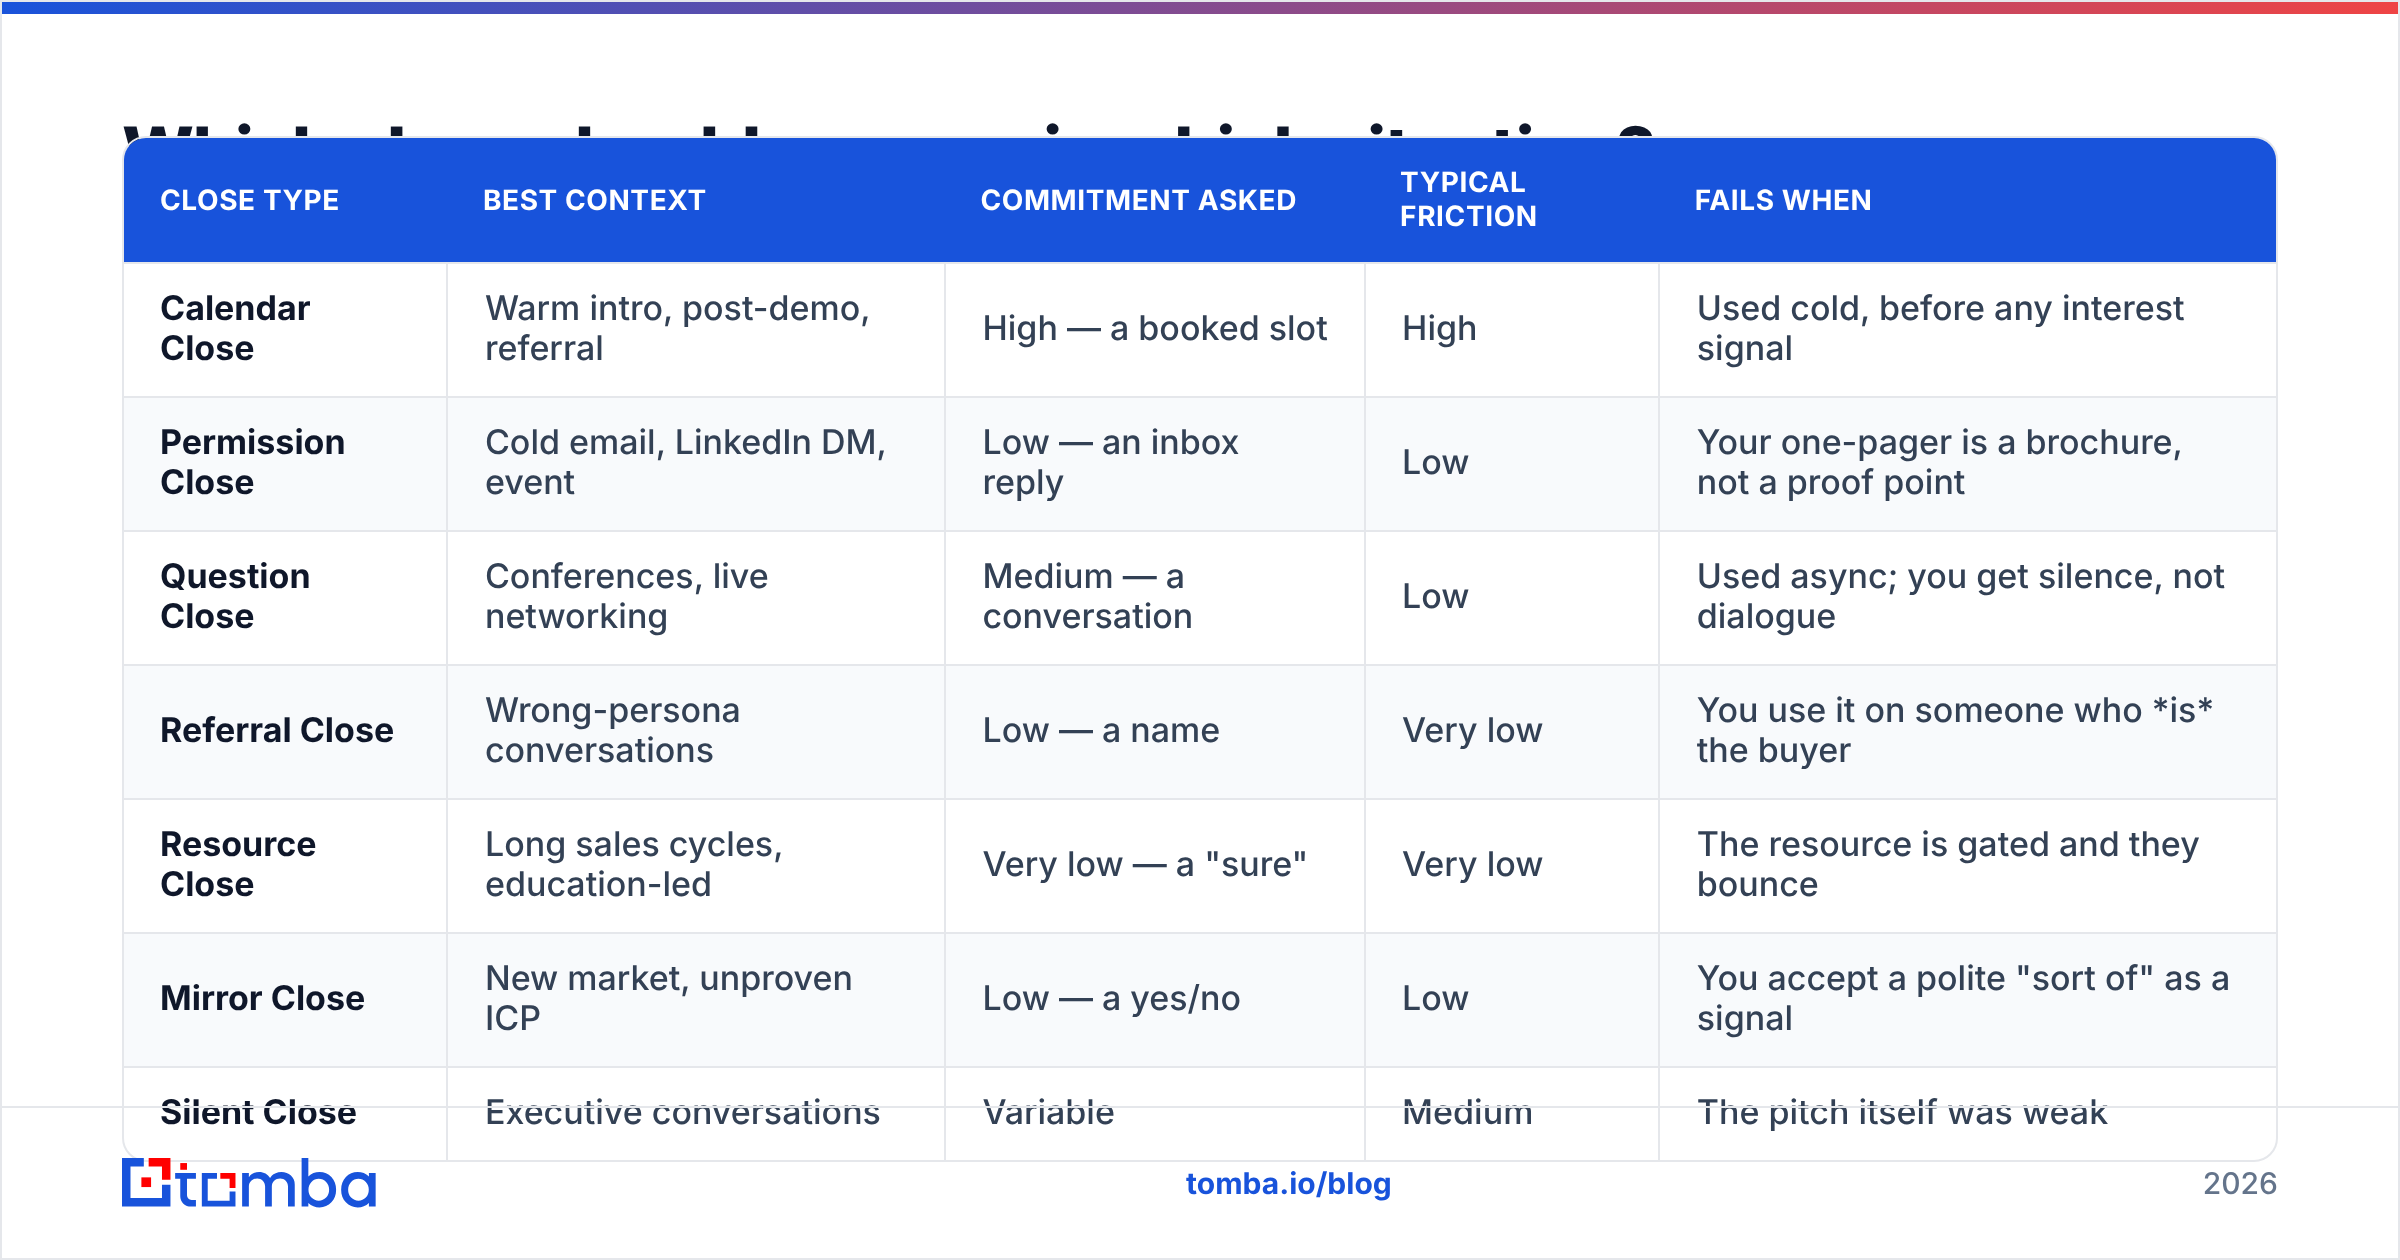Select the CLOSE TYPE column header
The image size is (2400, 1260).
tap(250, 200)
